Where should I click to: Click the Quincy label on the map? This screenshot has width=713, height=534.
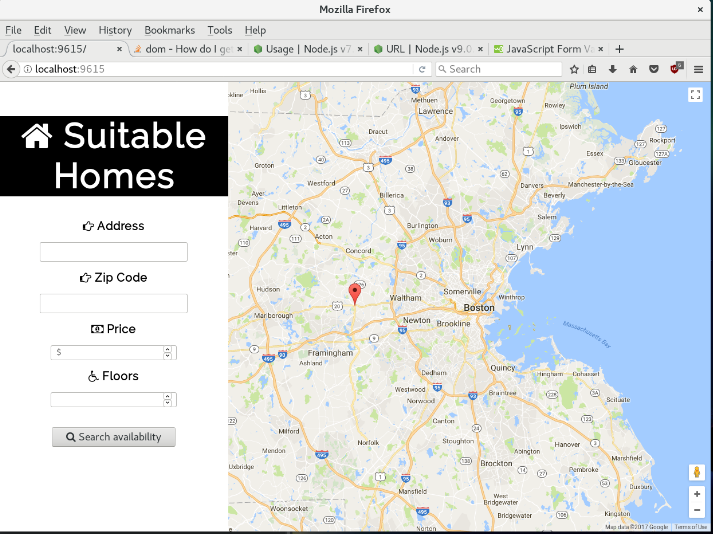502,368
